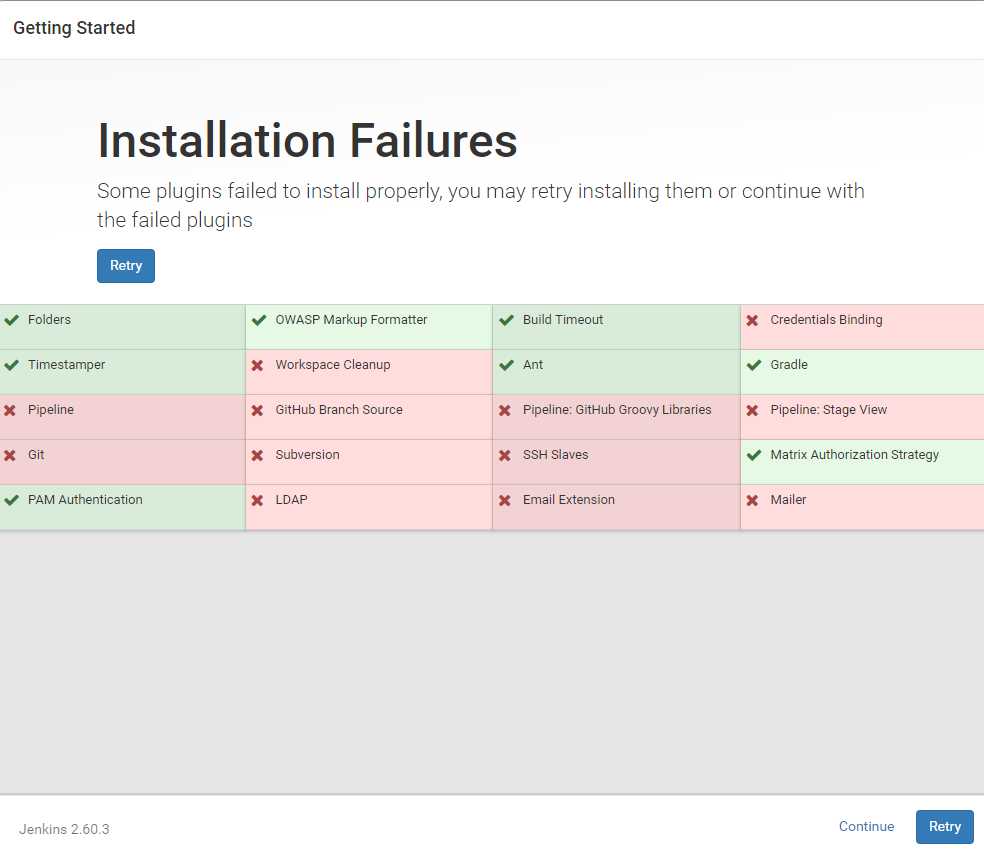Click the Installation Failures heading
This screenshot has height=856, width=984.
point(307,141)
